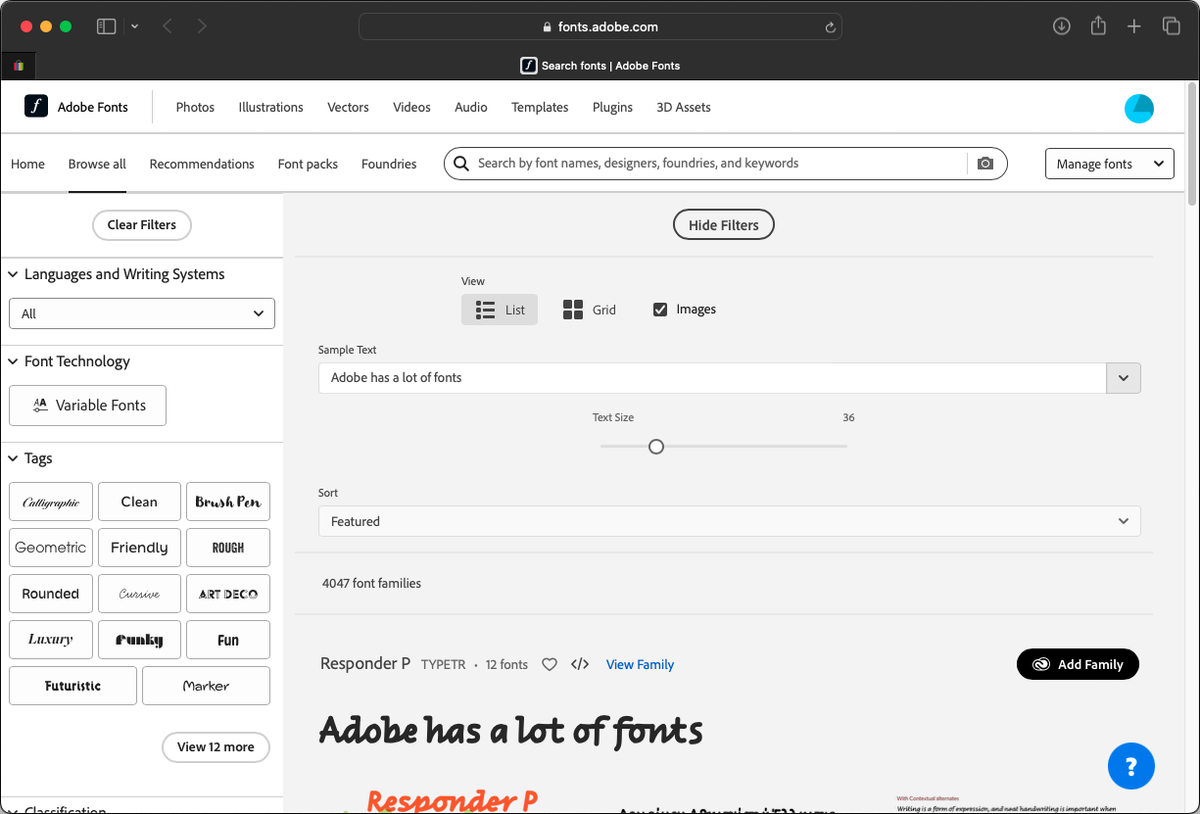Click the magnifying glass in search bar

coord(461,163)
